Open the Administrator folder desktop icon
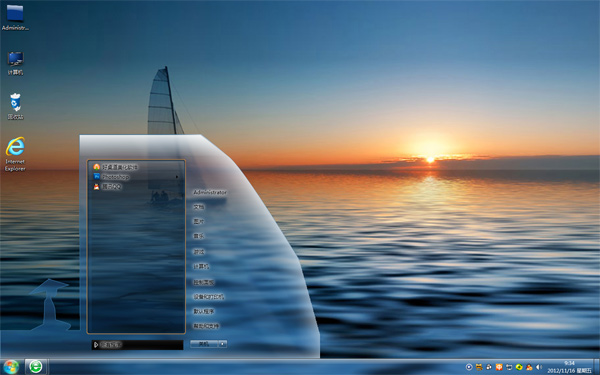Viewport: 600px width, 375px height. [x=15, y=17]
